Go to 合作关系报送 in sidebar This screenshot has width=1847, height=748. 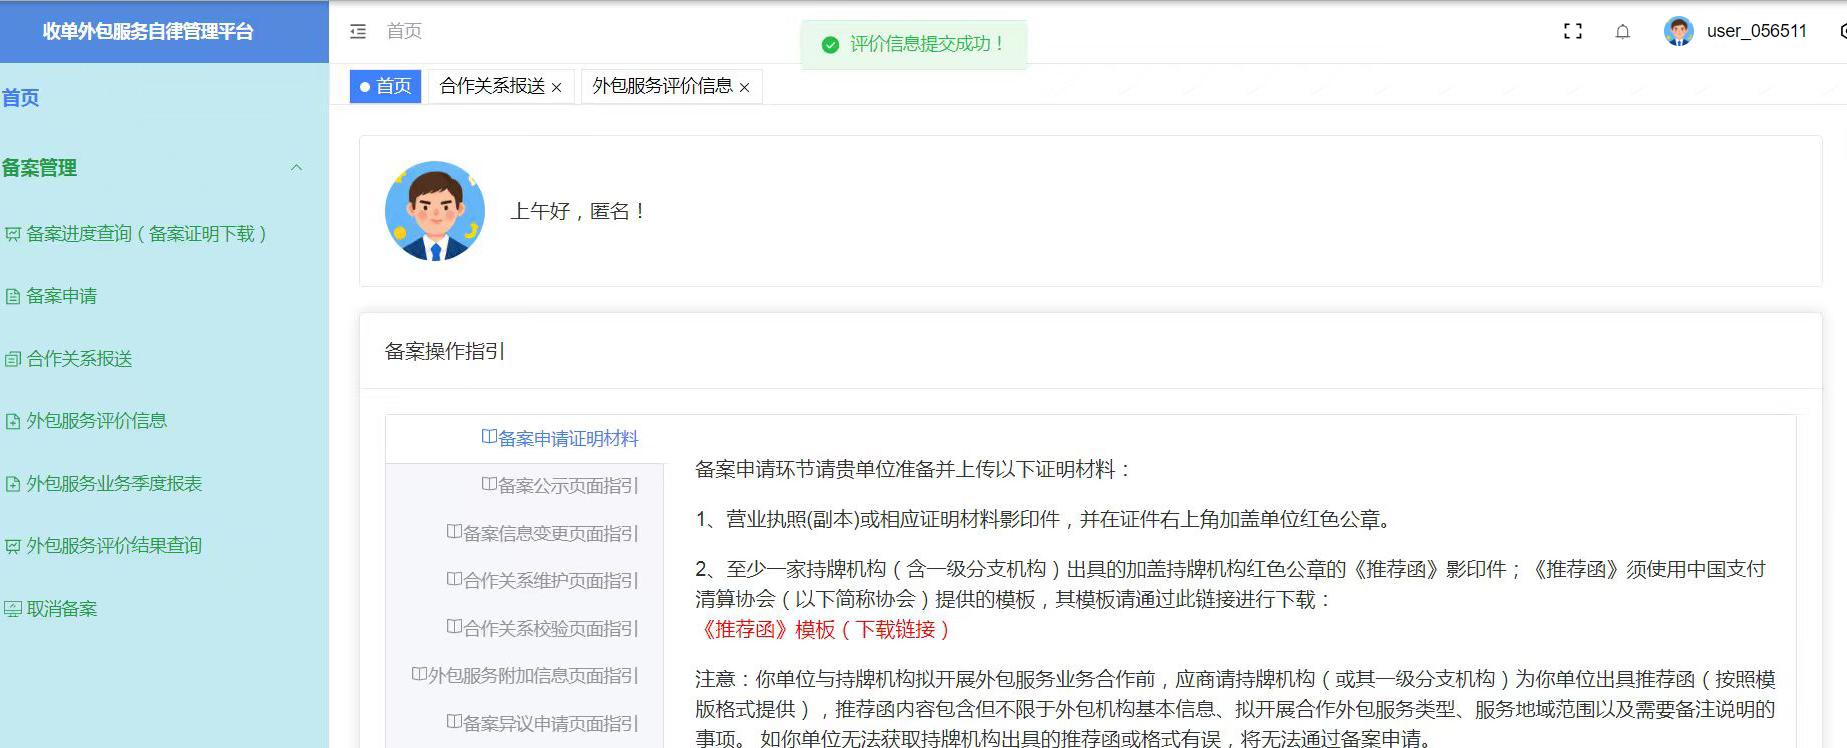tap(79, 359)
